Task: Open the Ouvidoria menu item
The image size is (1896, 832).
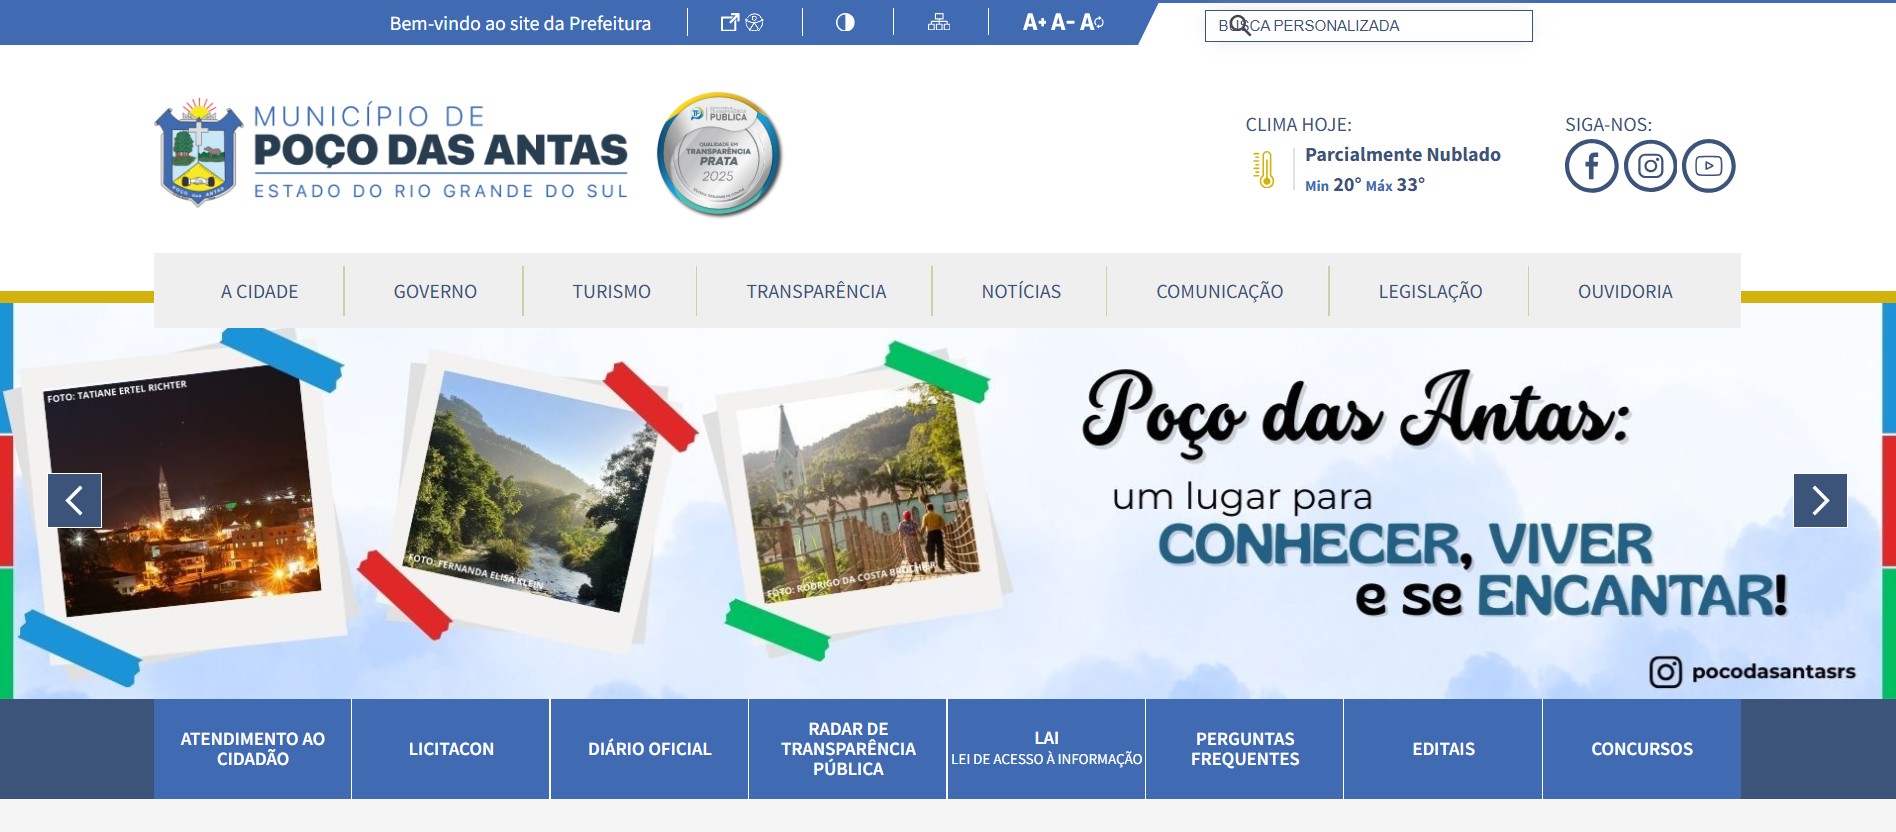Action: (1625, 292)
